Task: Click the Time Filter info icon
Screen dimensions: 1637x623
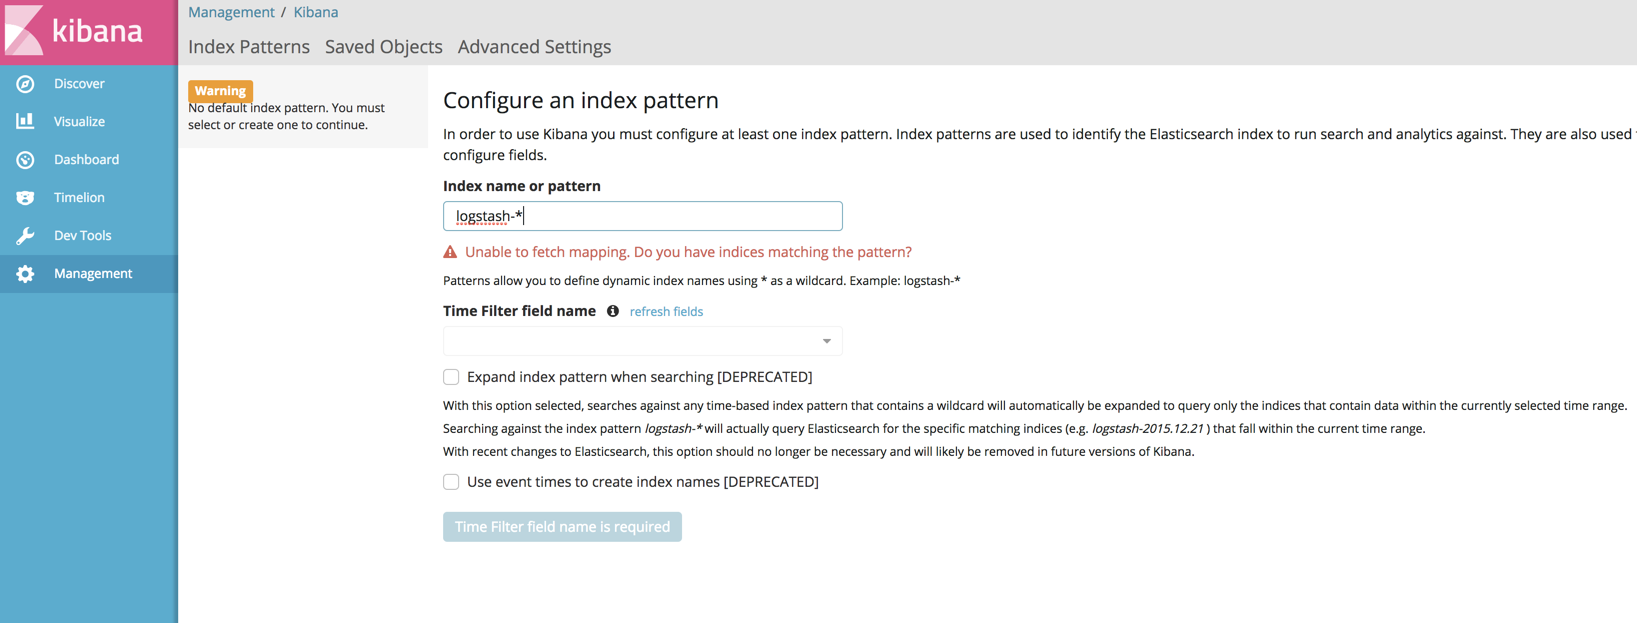Action: [x=613, y=311]
